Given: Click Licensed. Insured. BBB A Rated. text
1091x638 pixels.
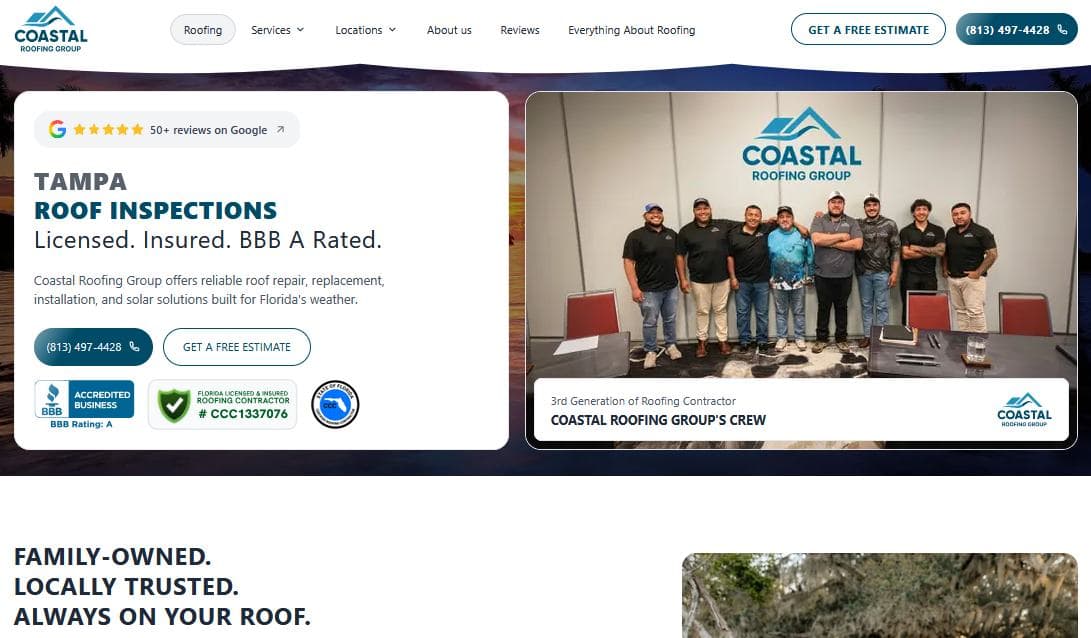Looking at the screenshot, I should pos(207,240).
